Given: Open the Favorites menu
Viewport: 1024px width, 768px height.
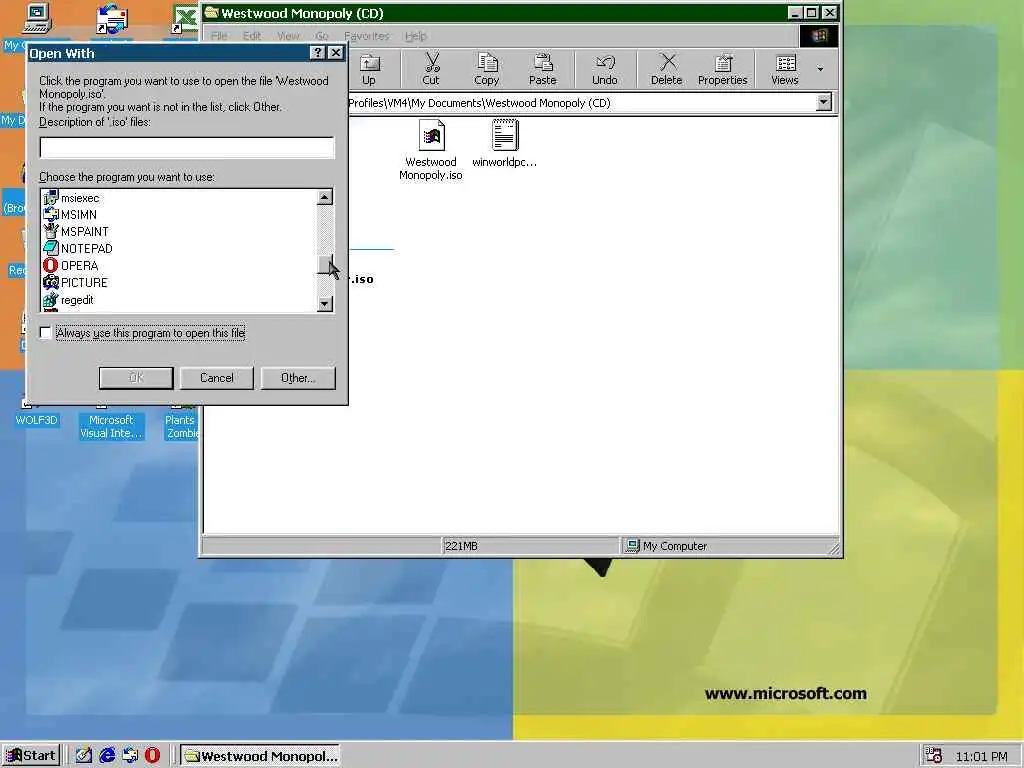Looking at the screenshot, I should coord(366,36).
